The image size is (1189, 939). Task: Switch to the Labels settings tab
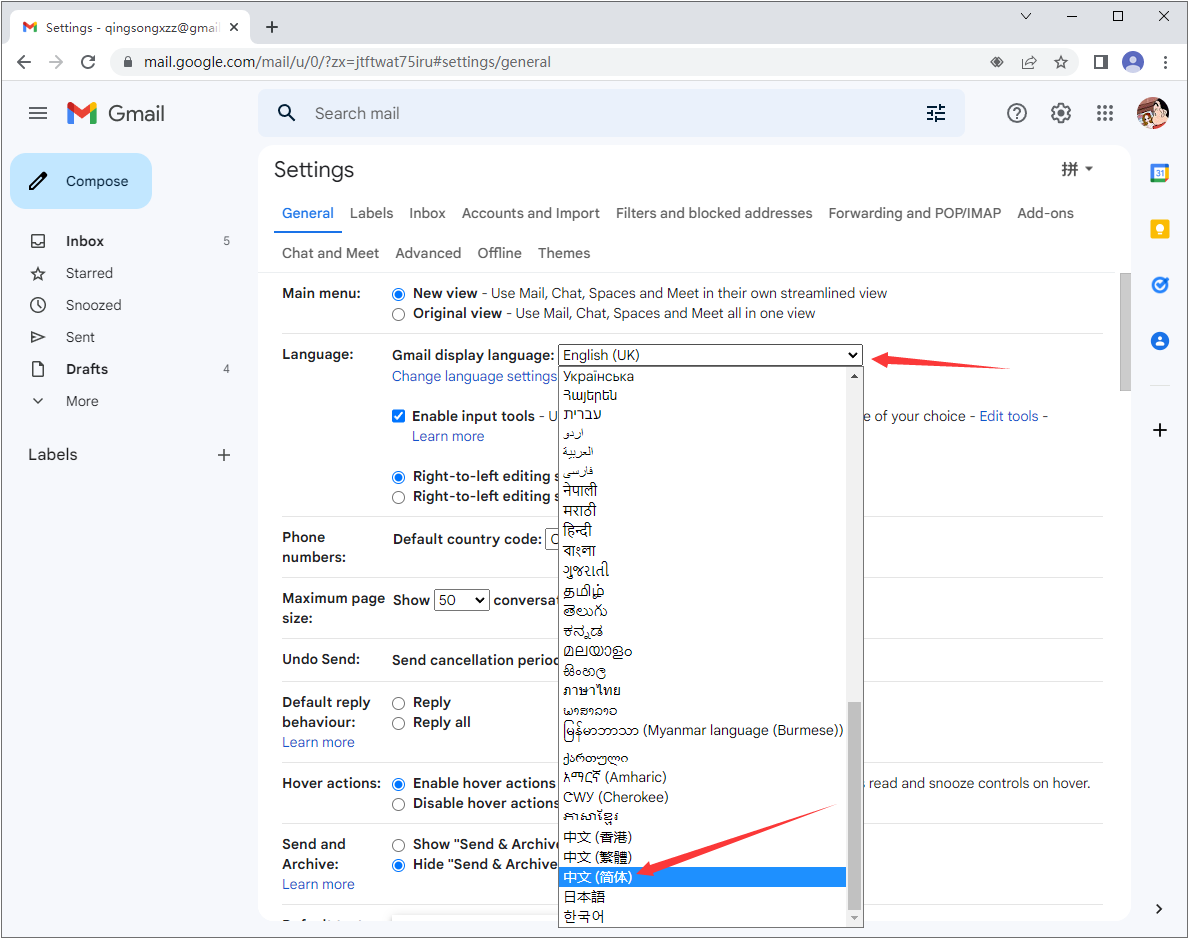tap(372, 213)
